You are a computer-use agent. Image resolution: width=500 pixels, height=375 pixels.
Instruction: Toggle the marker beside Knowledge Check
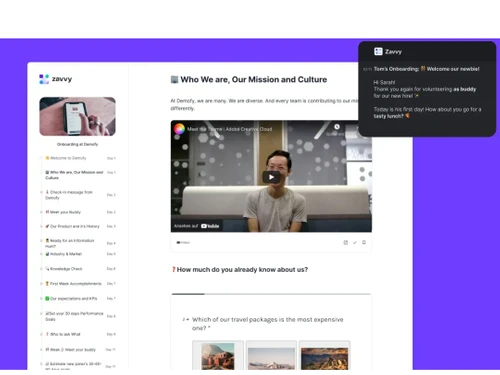pyautogui.click(x=41, y=269)
